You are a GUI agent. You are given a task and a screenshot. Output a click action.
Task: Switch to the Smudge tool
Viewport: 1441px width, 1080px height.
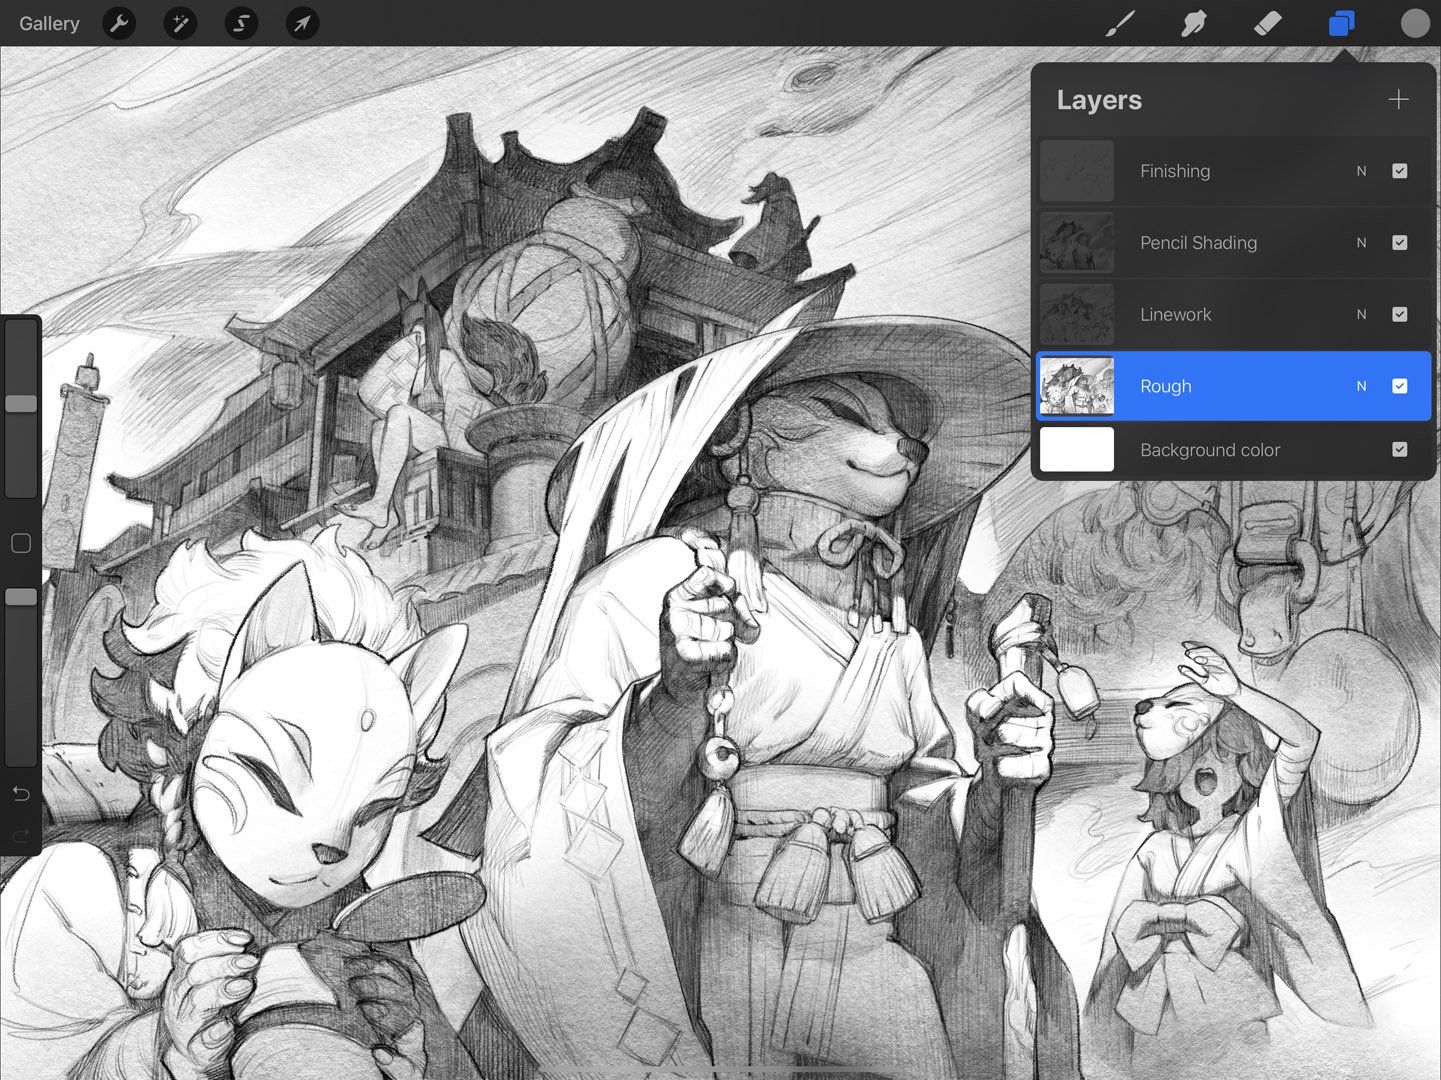tap(1193, 23)
